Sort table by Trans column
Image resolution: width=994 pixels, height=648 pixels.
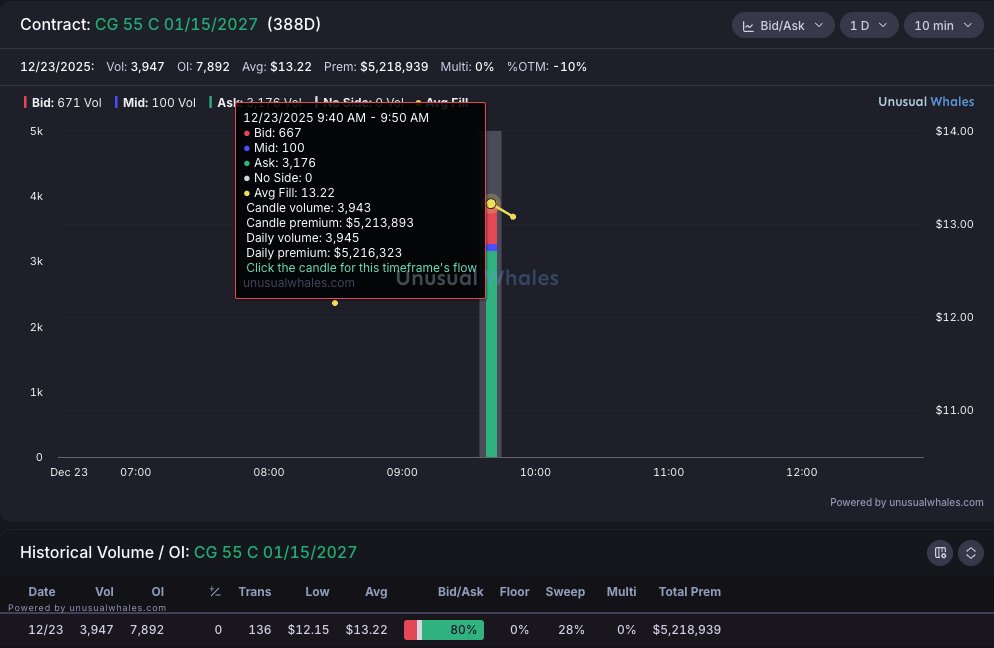(255, 592)
